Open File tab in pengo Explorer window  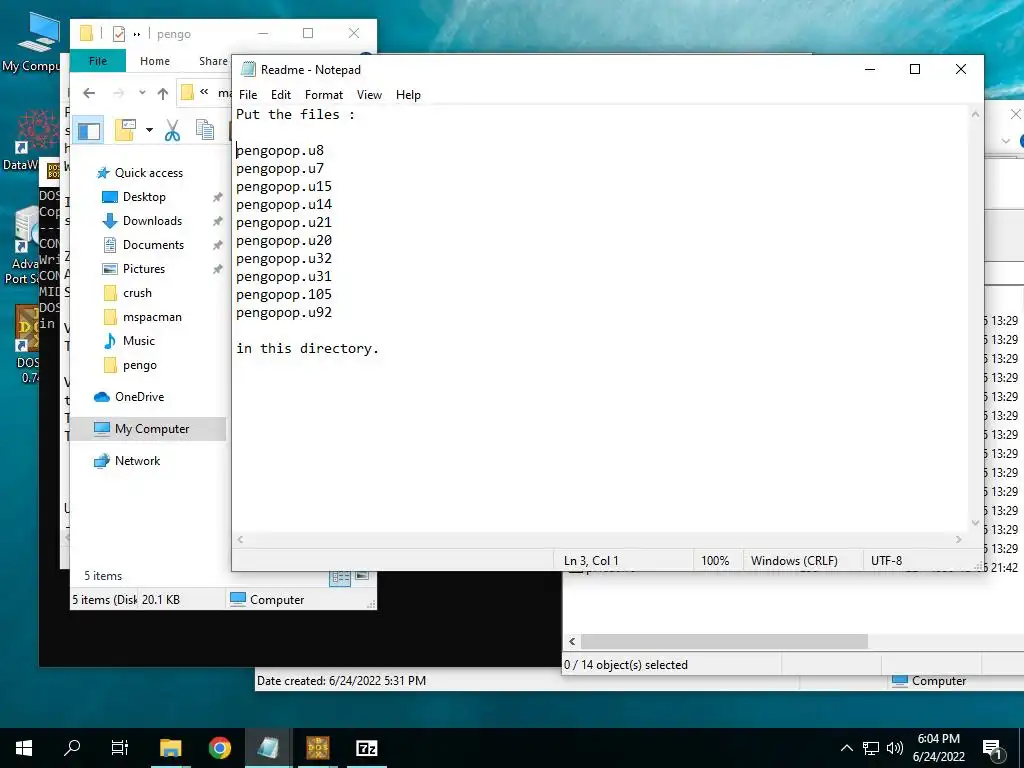[x=98, y=61]
